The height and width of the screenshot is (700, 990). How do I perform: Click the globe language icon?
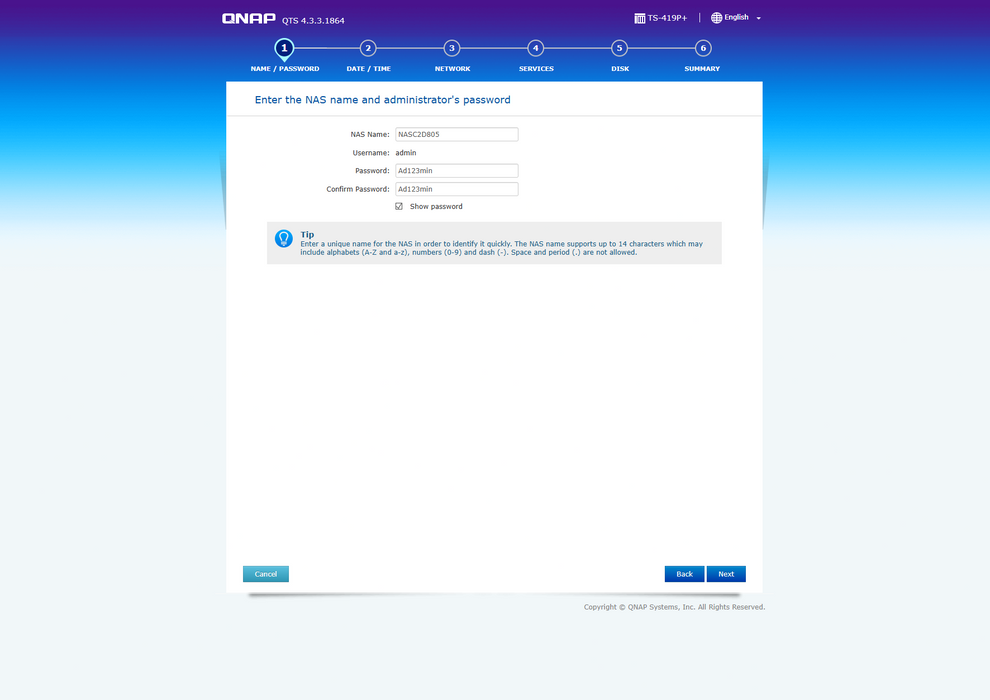pyautogui.click(x=716, y=18)
